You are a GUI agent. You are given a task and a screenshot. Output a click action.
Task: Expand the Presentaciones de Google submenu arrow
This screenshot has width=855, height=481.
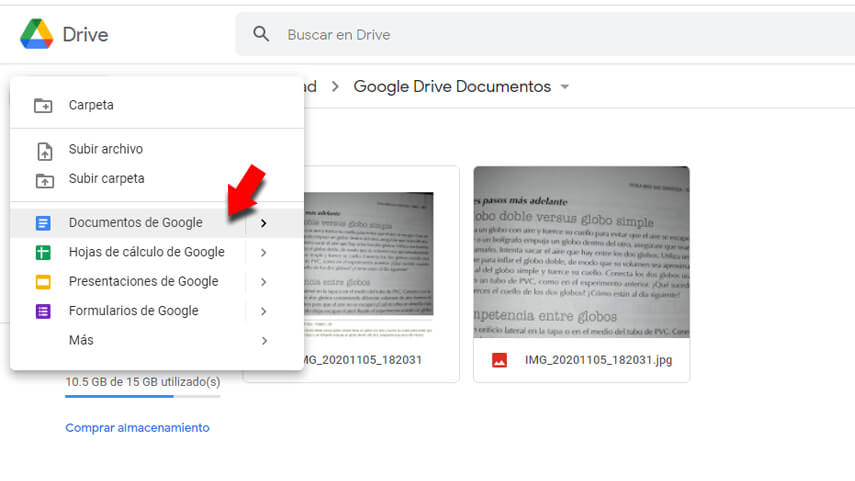click(x=263, y=282)
